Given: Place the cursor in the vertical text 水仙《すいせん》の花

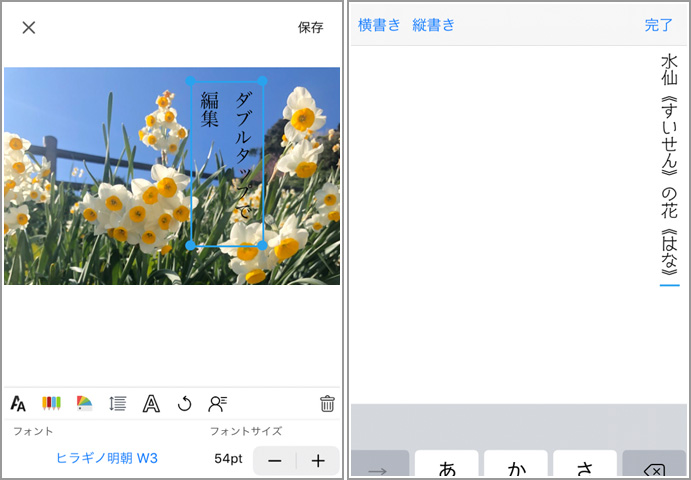Looking at the screenshot, I should pos(669,165).
